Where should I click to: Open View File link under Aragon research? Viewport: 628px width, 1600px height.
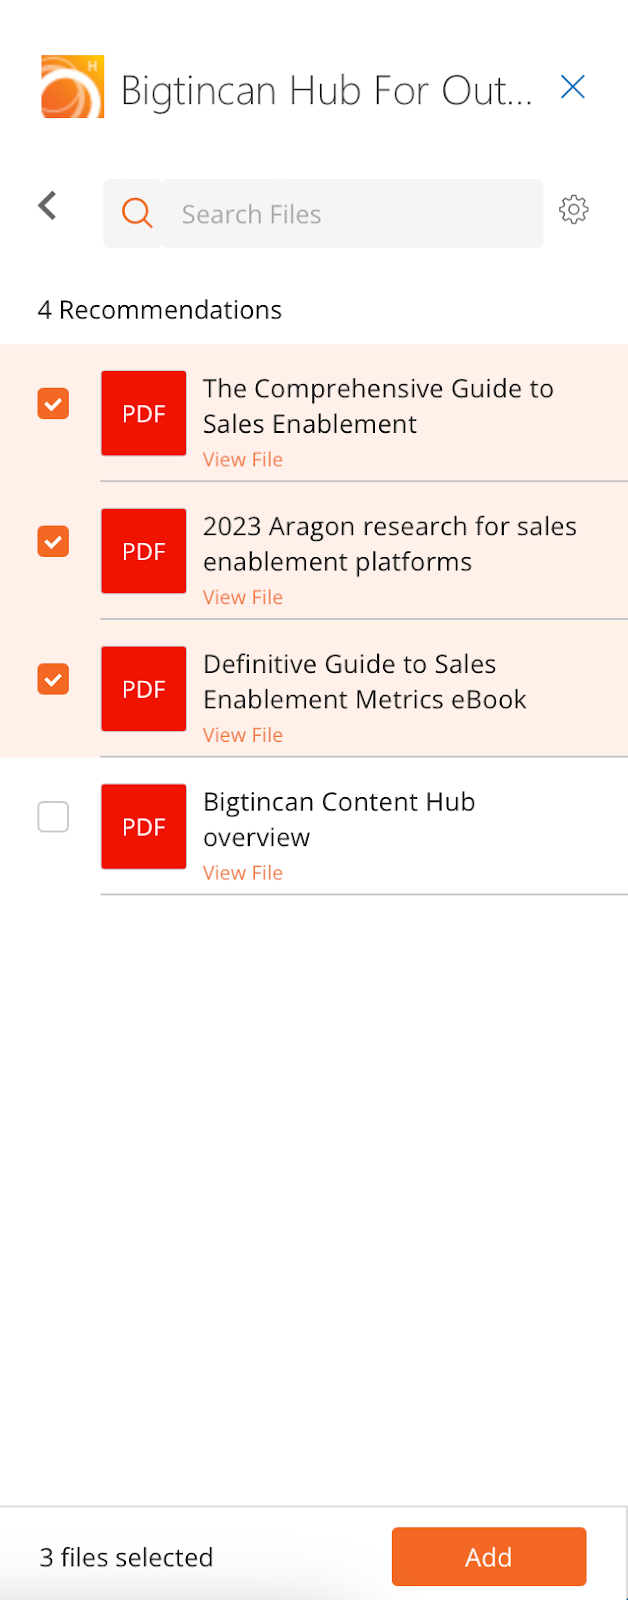[243, 598]
